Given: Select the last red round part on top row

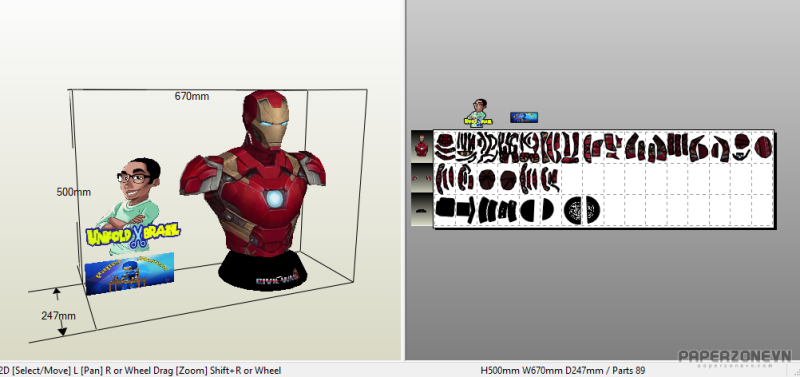Looking at the screenshot, I should coord(763,146).
